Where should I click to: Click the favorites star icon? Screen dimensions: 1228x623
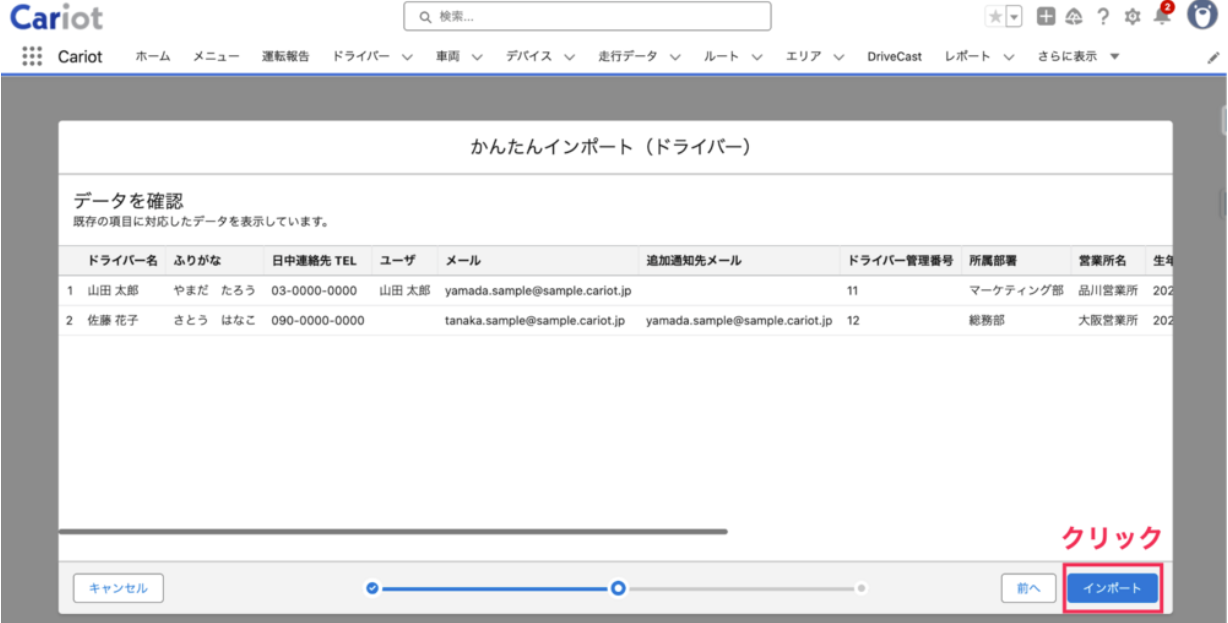point(995,17)
